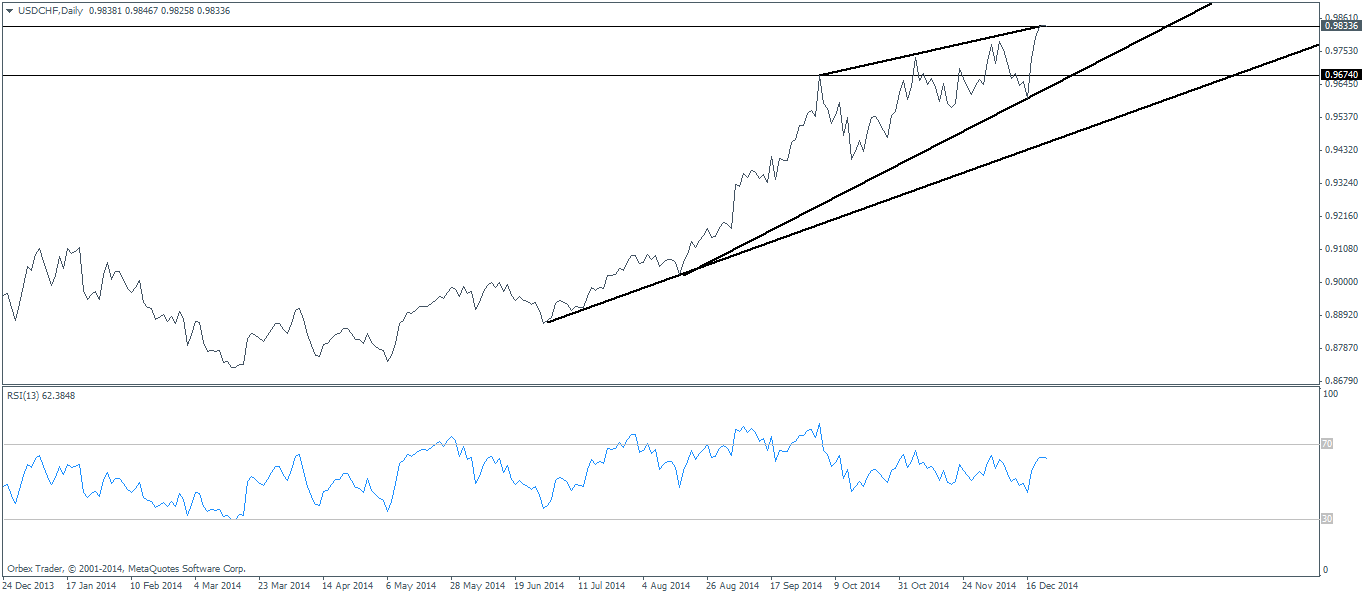
Task: Click the 16 Dec 2014 date label
Action: tap(1053, 585)
